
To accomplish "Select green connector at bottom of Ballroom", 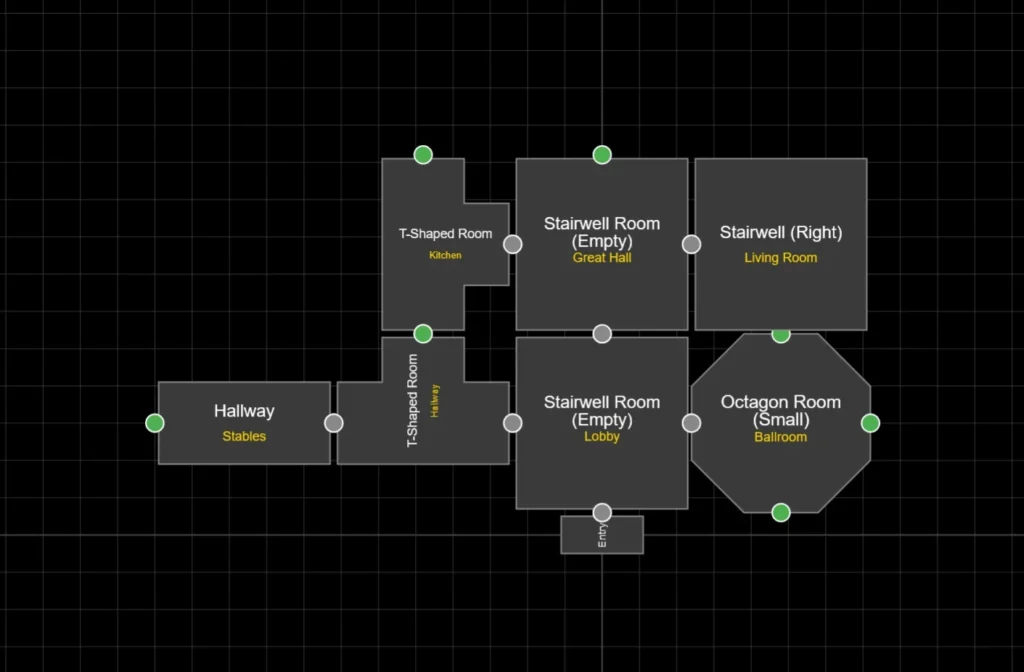I will [x=781, y=513].
